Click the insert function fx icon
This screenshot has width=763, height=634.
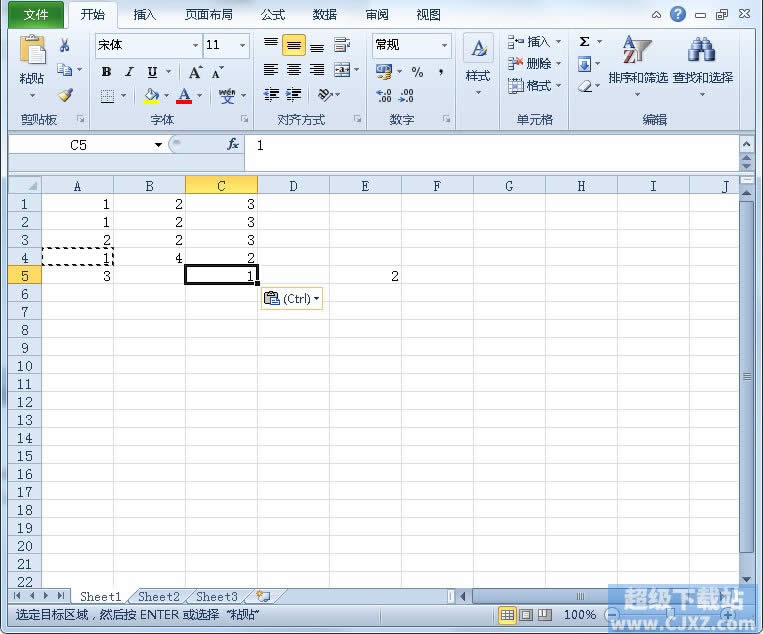[x=233, y=145]
